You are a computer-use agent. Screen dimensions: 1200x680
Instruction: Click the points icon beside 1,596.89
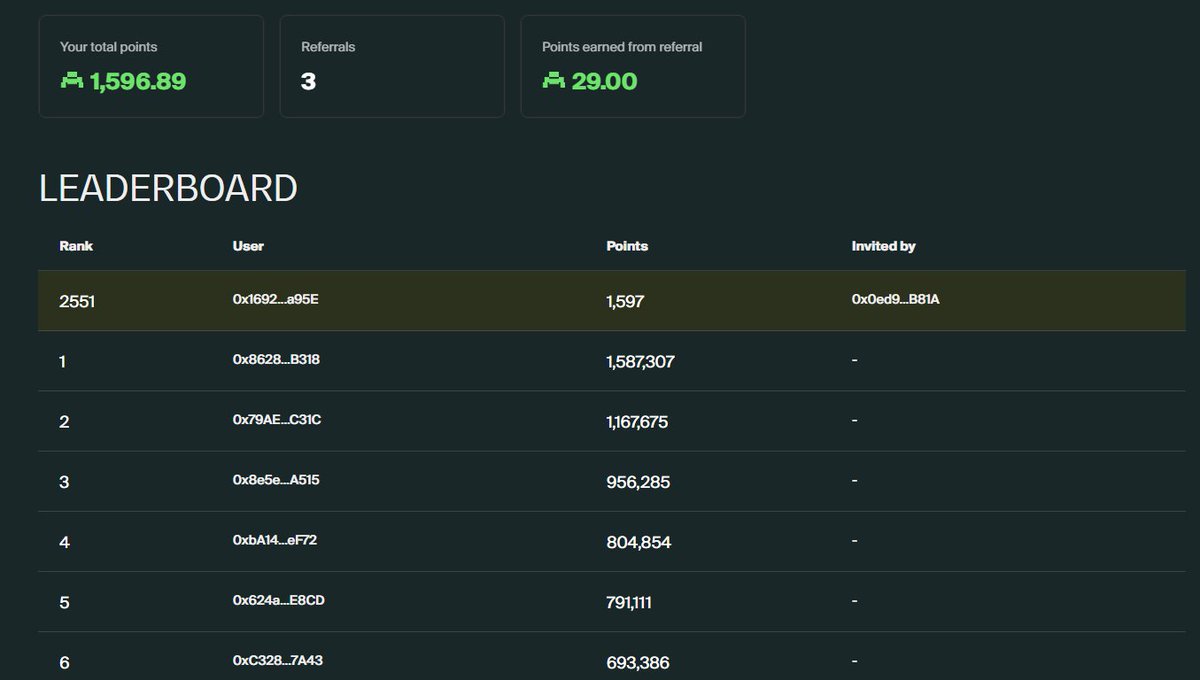coord(71,81)
